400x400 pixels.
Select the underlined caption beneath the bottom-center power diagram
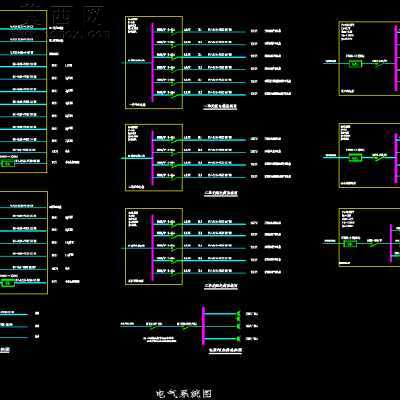[225, 350]
